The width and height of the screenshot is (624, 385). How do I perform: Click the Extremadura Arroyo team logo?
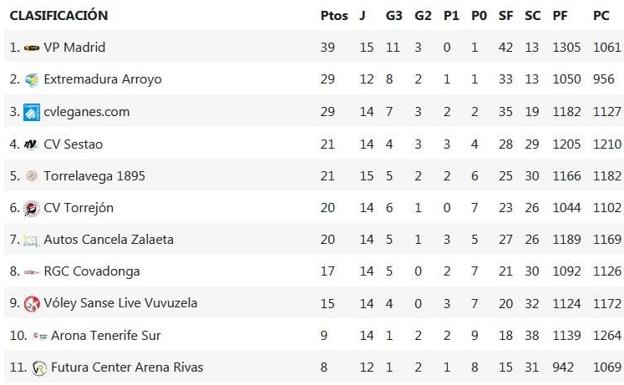[x=31, y=80]
